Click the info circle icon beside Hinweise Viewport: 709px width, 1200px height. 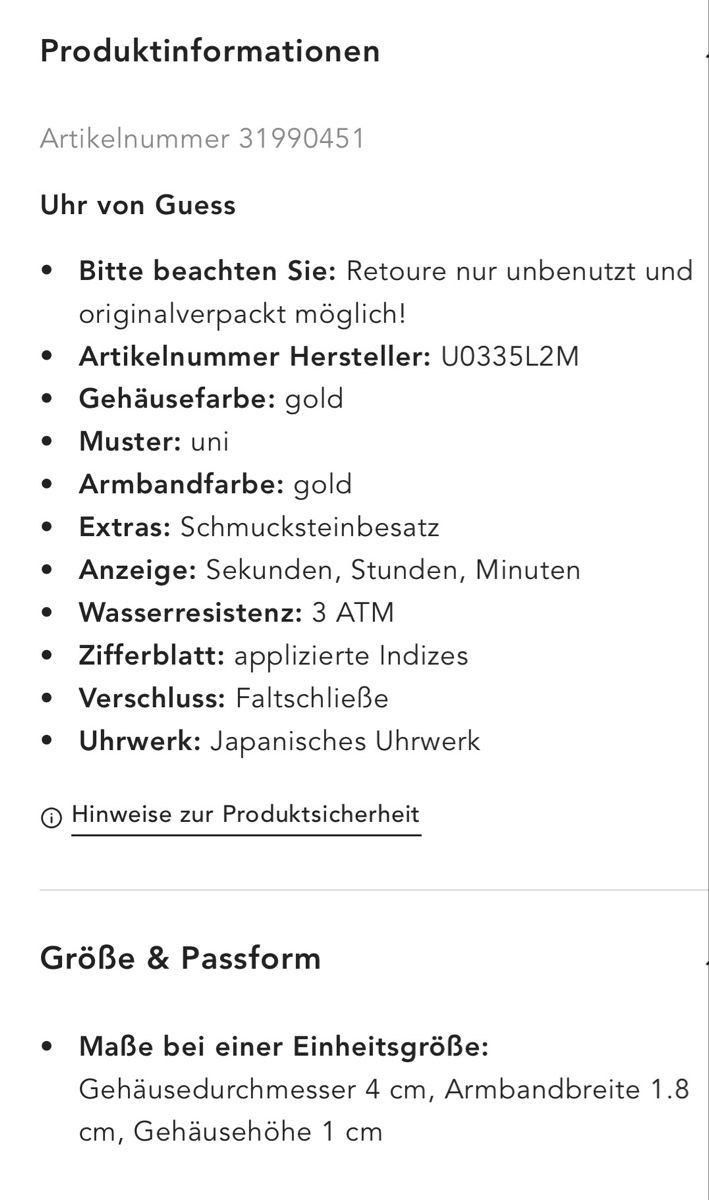50,817
